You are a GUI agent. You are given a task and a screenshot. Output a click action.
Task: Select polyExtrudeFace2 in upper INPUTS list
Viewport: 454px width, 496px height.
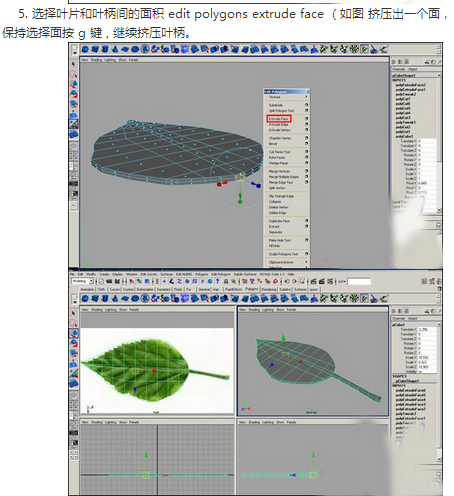[x=411, y=85]
